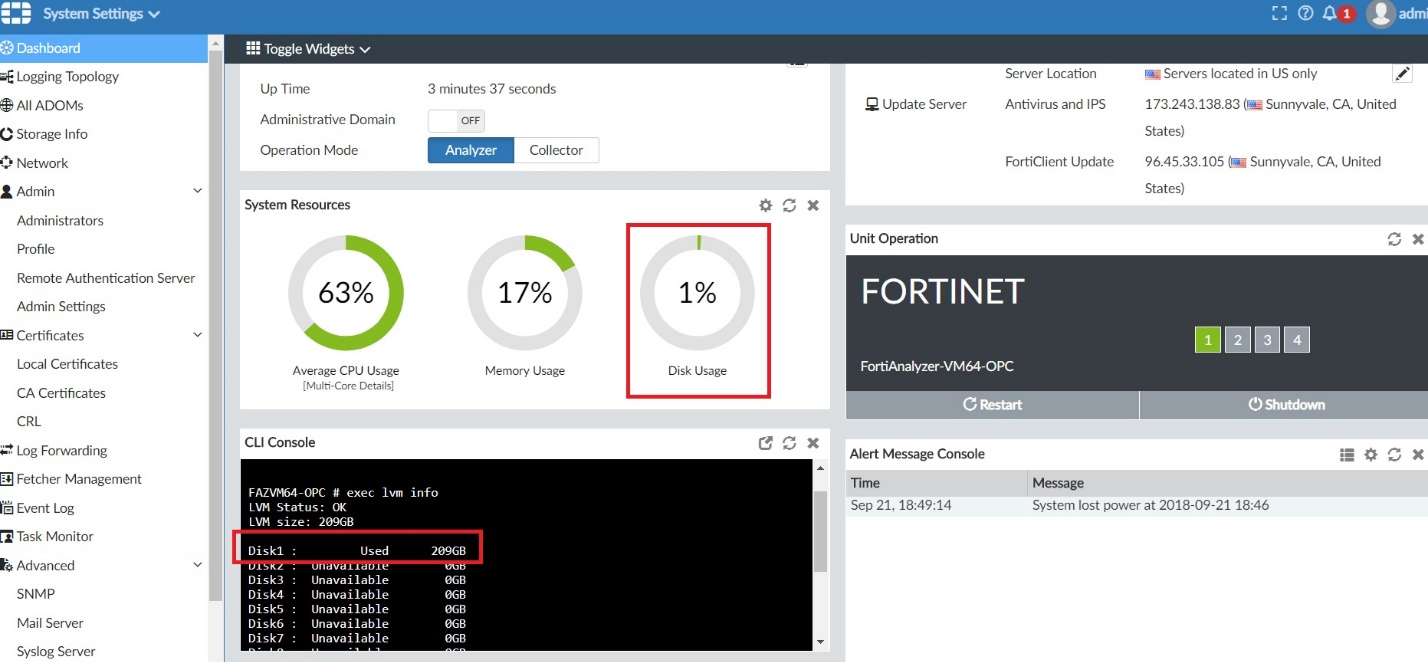Refresh the System Resources widget
The image size is (1428, 662).
789,205
